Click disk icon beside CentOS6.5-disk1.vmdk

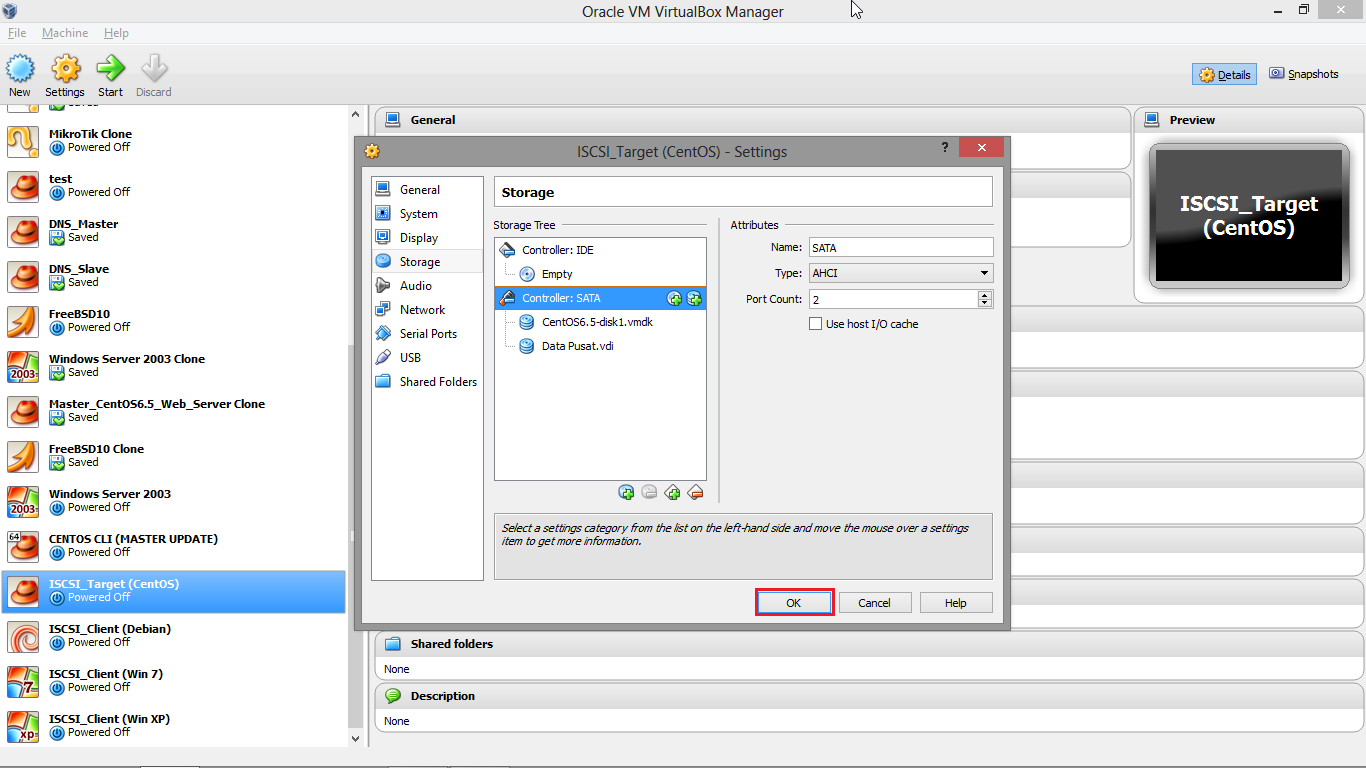pyautogui.click(x=527, y=322)
